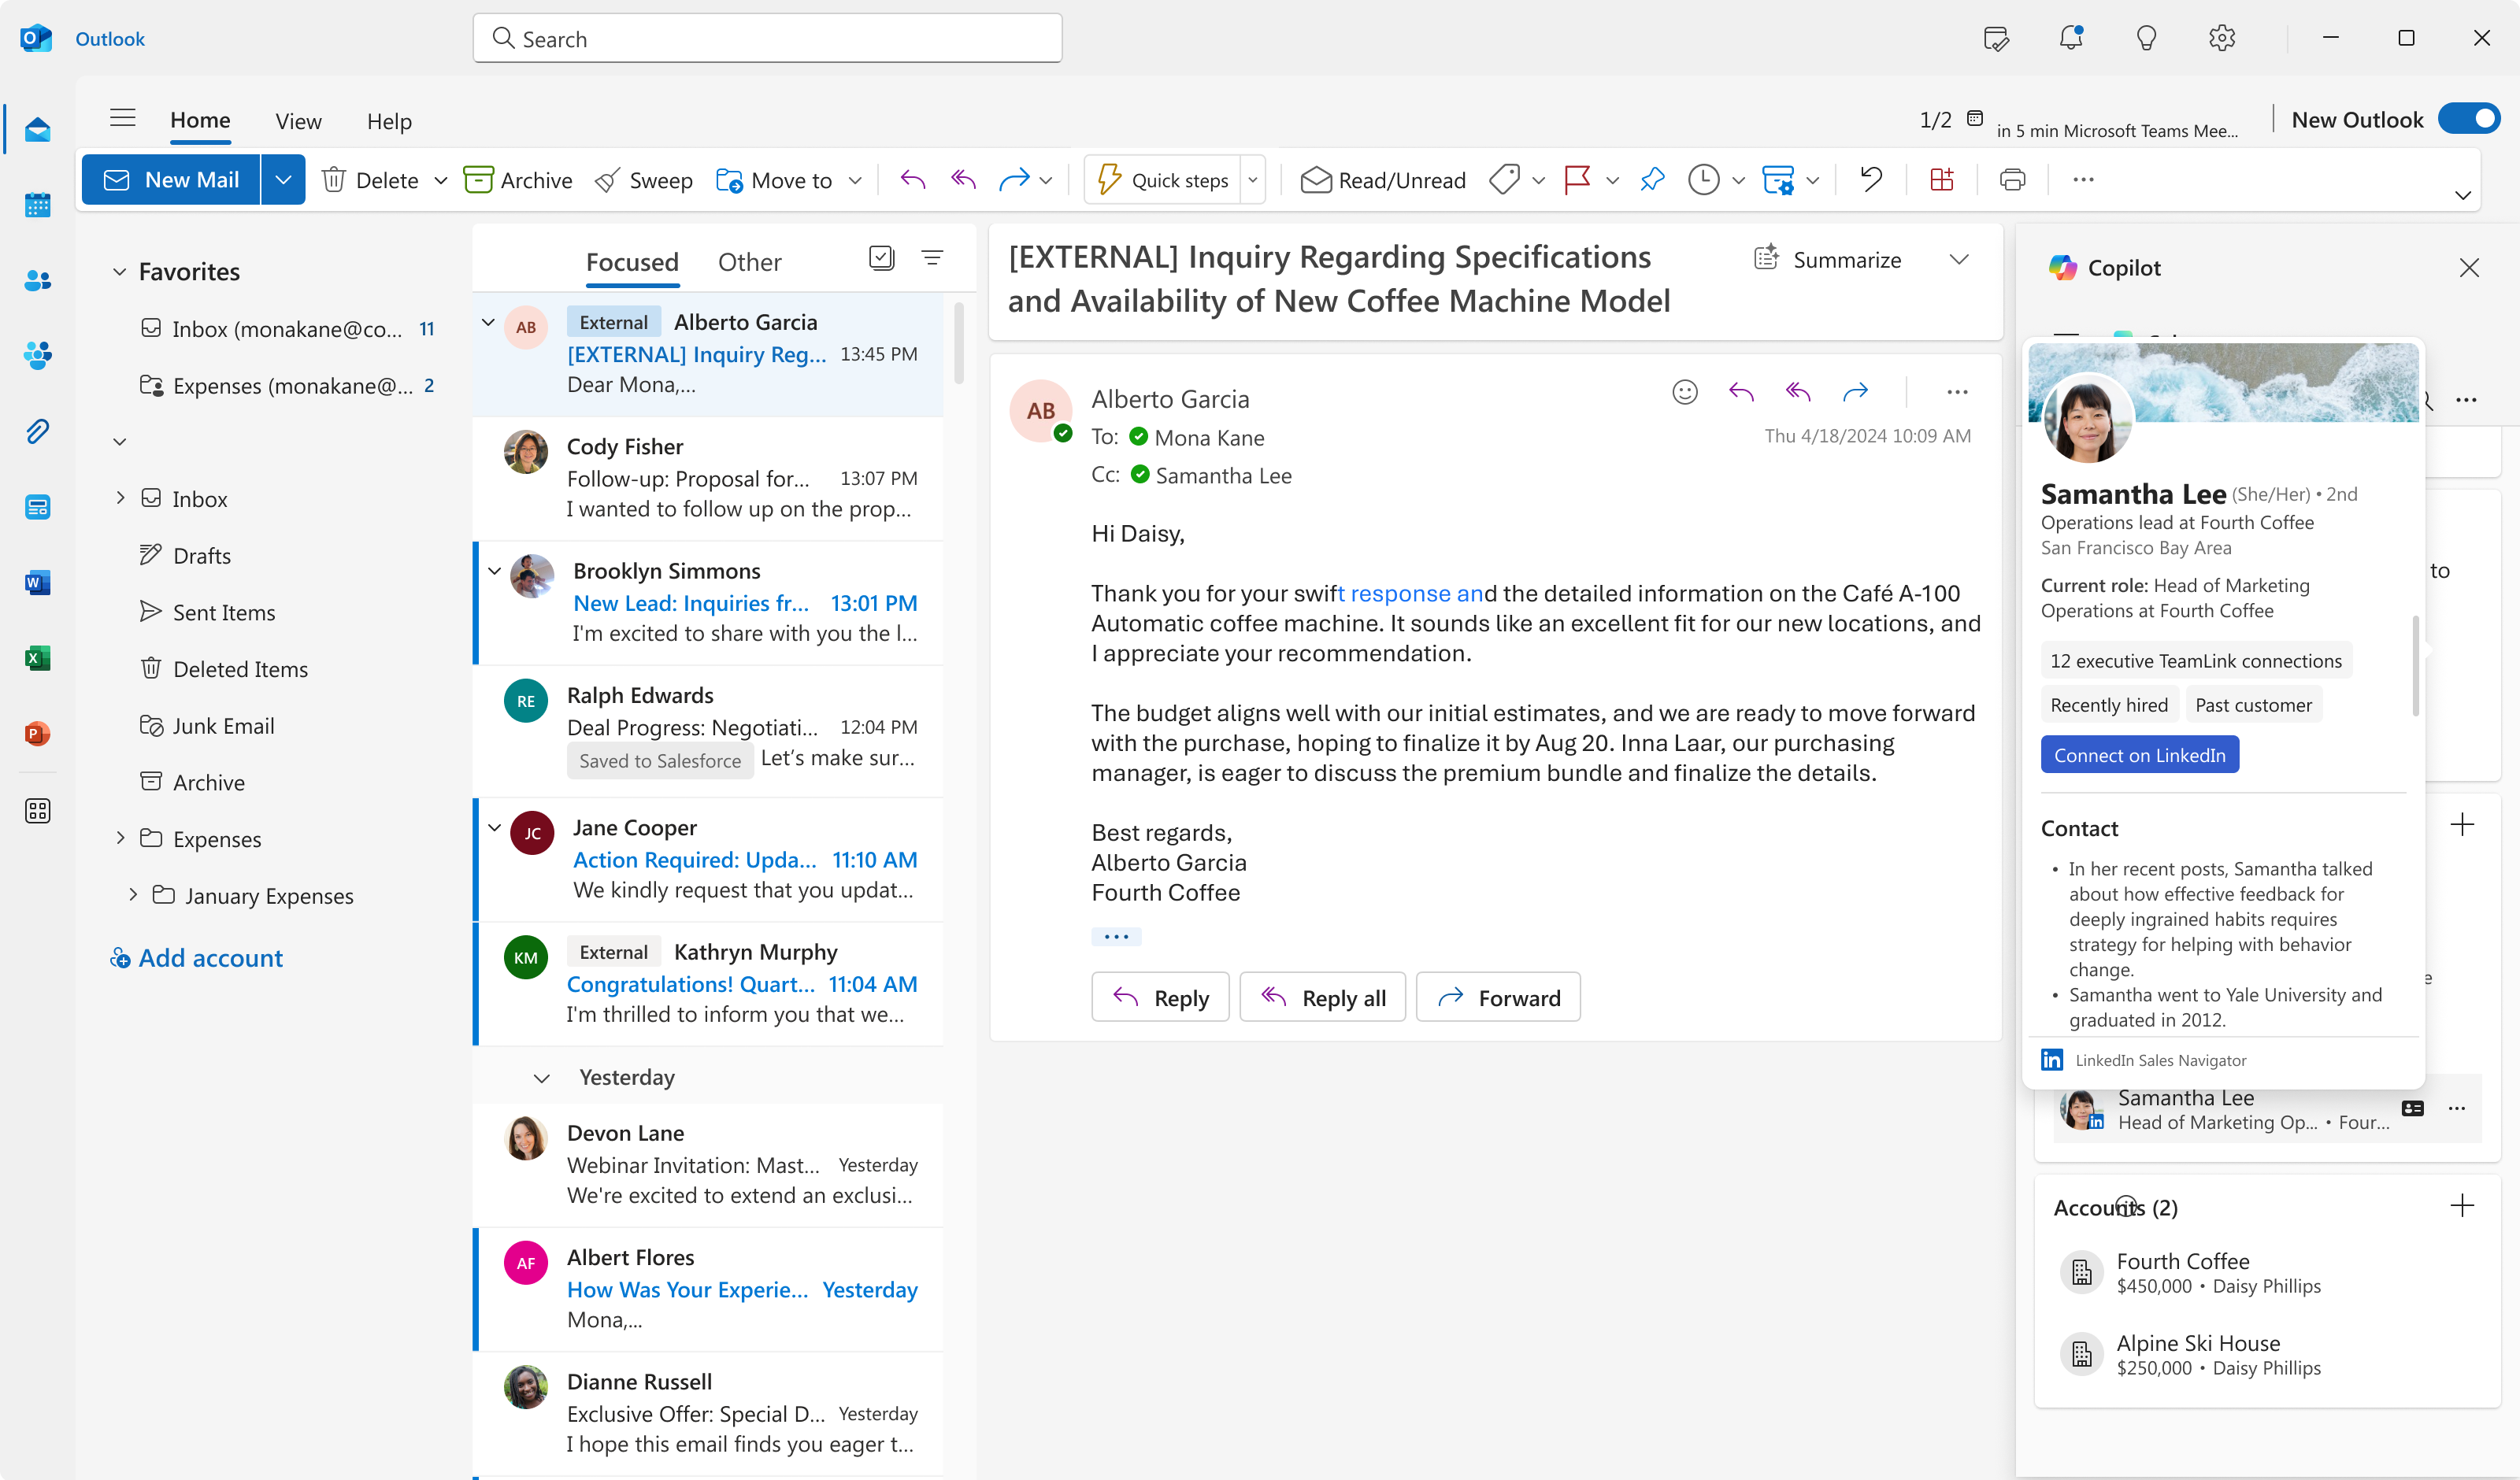
Task: Click the Reply arrow in ribbon
Action: 912,180
